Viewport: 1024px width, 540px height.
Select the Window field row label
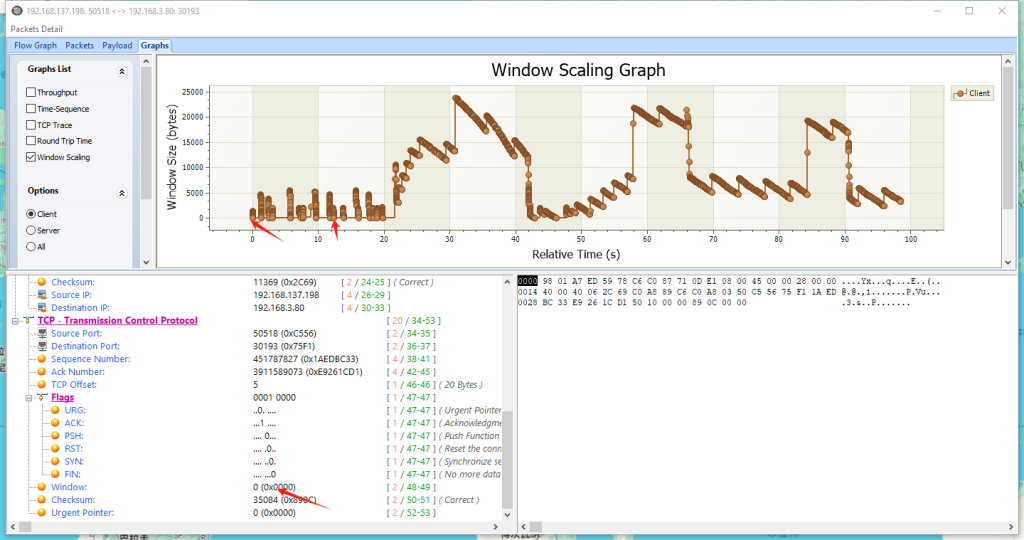69,487
